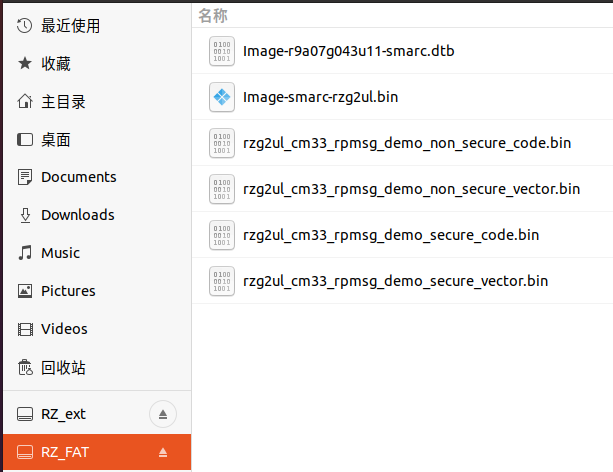The image size is (613, 472).
Task: Select the 收藏 starred star icon
Action: 25,63
